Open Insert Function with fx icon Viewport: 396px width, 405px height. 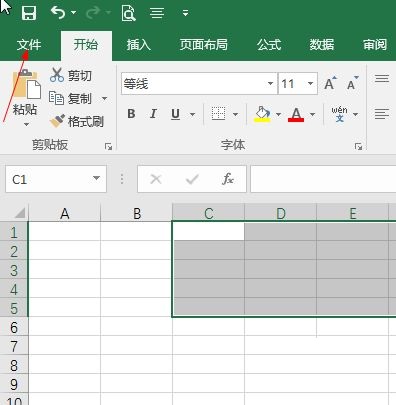[228, 179]
